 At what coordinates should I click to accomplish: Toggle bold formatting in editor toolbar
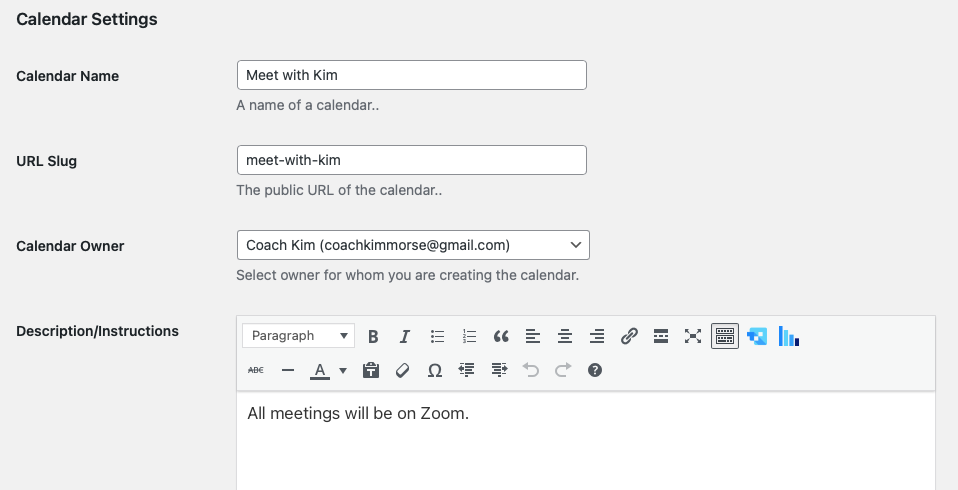click(x=373, y=336)
